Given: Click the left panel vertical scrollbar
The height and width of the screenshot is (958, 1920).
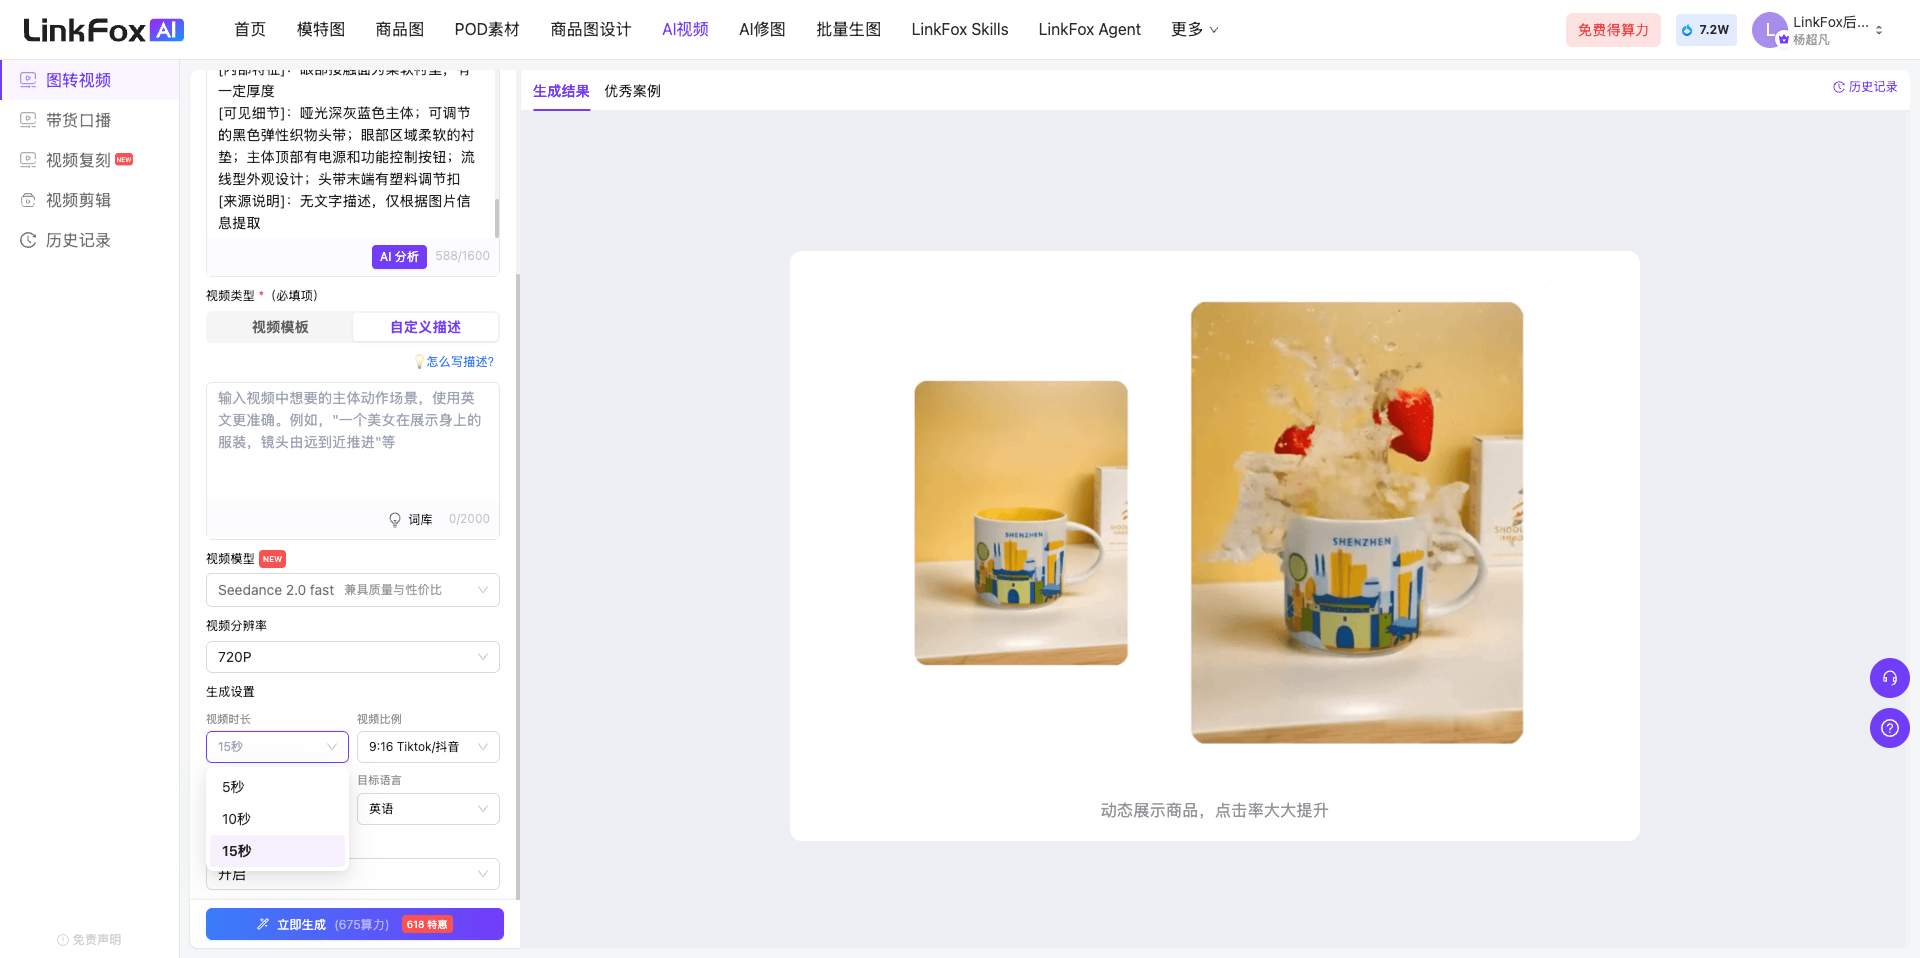Looking at the screenshot, I should (517, 585).
